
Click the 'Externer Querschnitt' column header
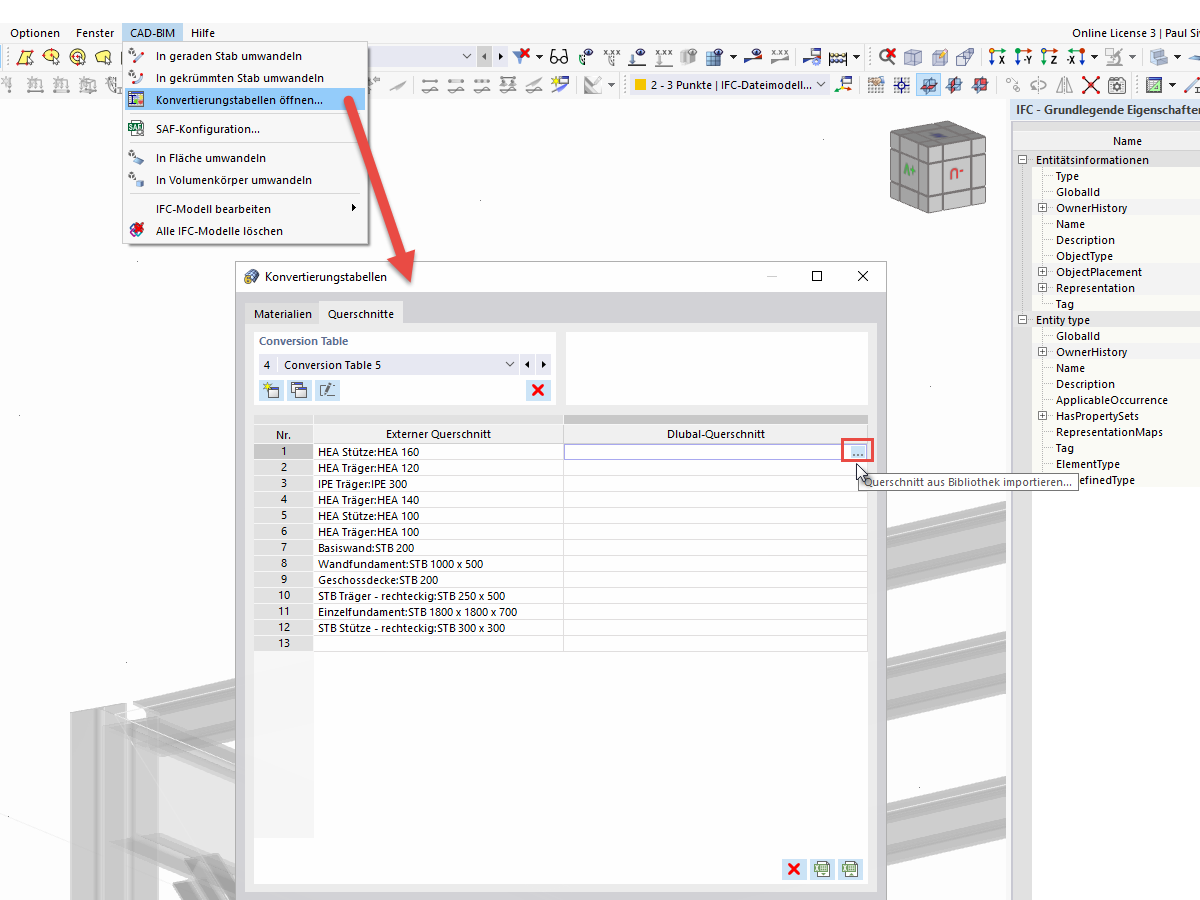point(438,434)
